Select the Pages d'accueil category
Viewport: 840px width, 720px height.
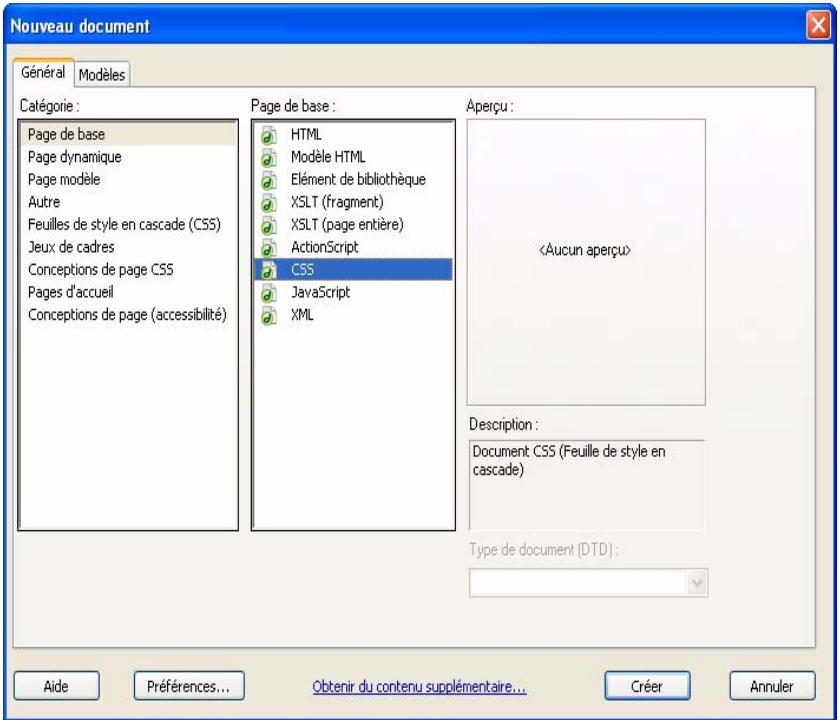pyautogui.click(x=128, y=291)
